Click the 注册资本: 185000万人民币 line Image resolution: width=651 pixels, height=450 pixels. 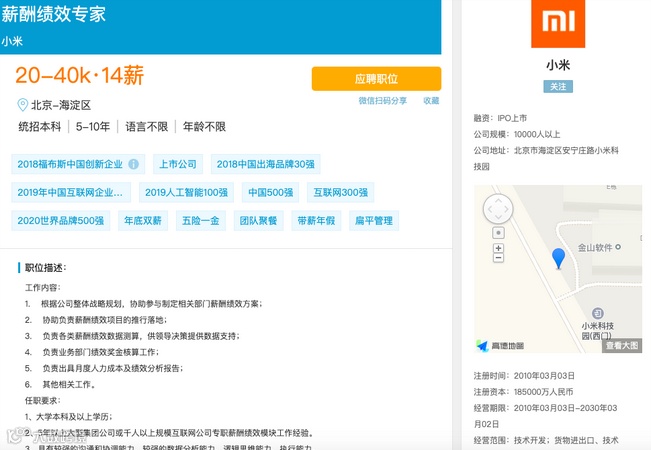coord(523,392)
